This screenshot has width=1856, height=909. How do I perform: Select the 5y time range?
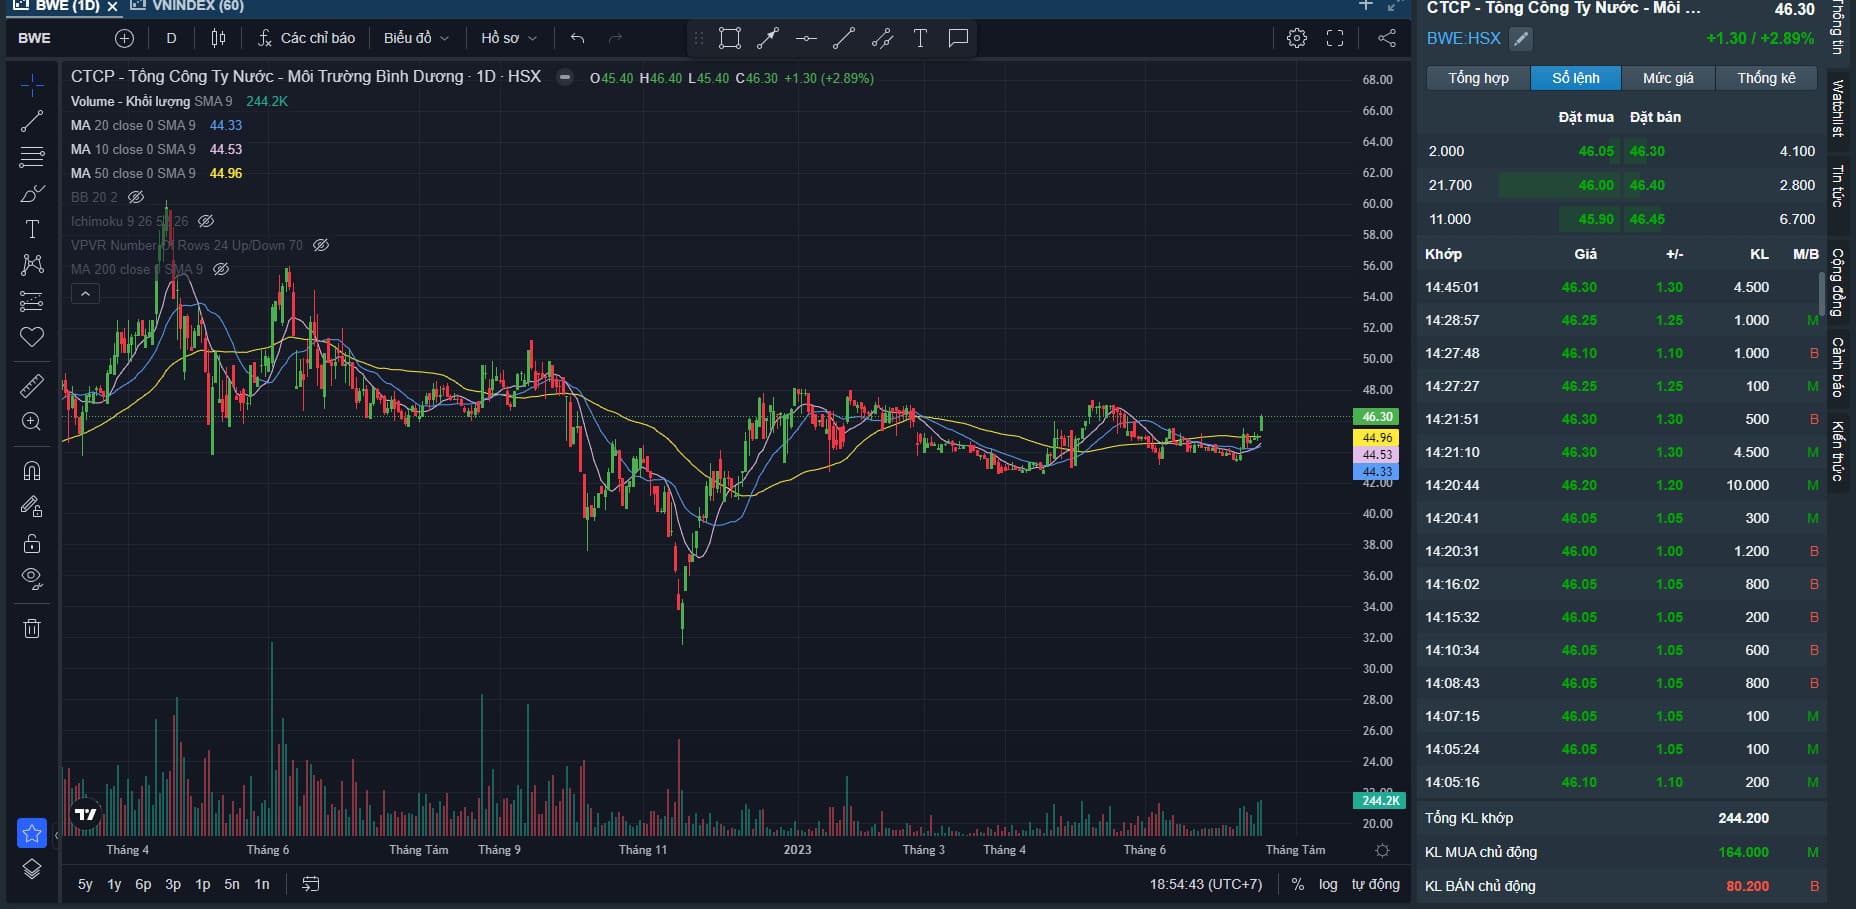(85, 884)
